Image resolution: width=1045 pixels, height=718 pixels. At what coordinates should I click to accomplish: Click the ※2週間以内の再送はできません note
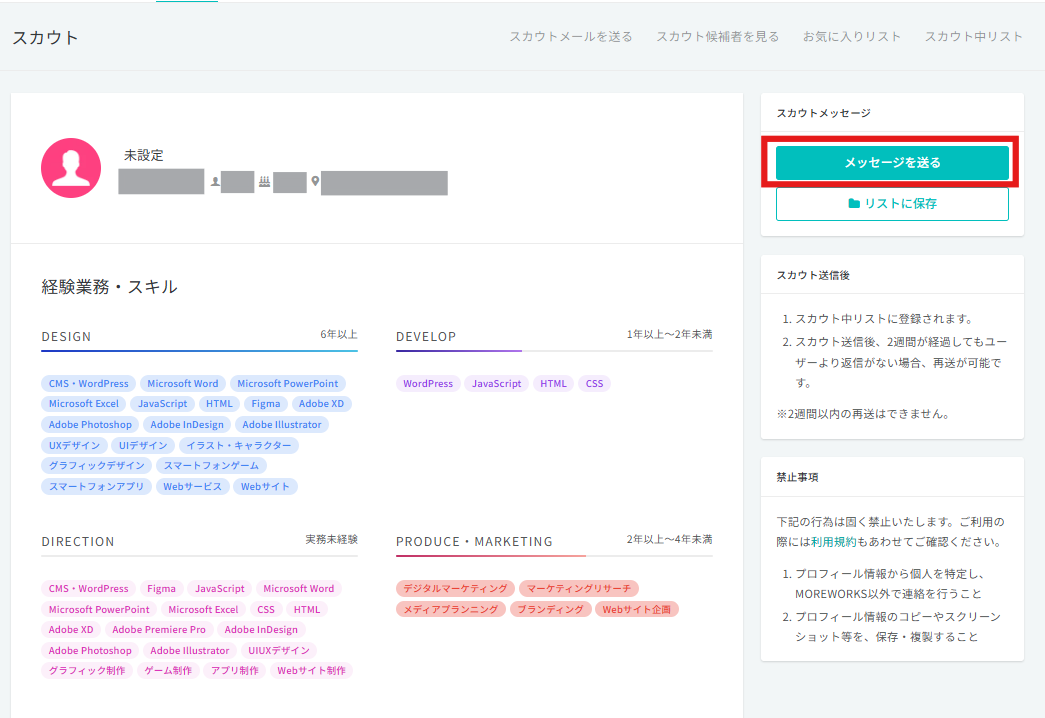(x=865, y=414)
